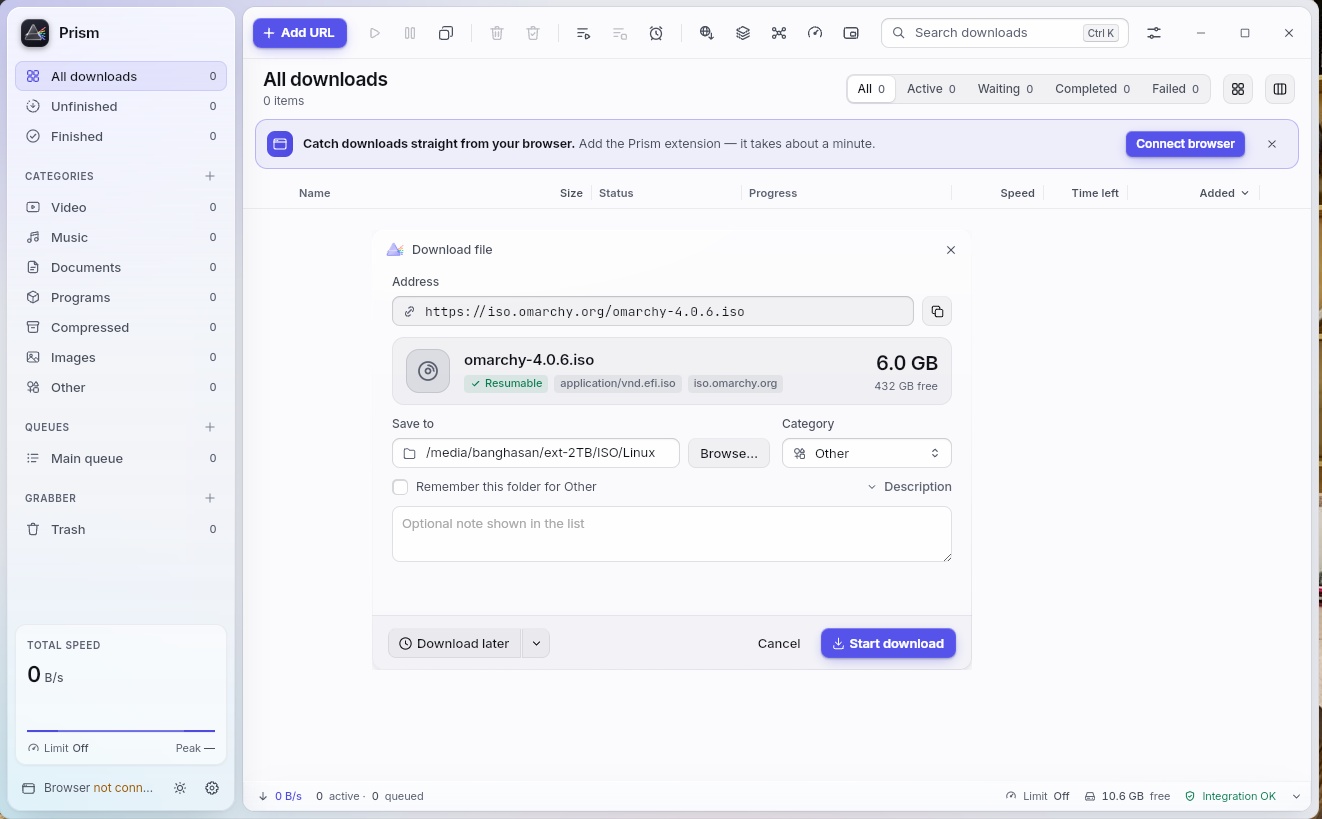This screenshot has height=819, width=1322.
Task: Open the scheduler alarm clock icon
Action: (x=656, y=33)
